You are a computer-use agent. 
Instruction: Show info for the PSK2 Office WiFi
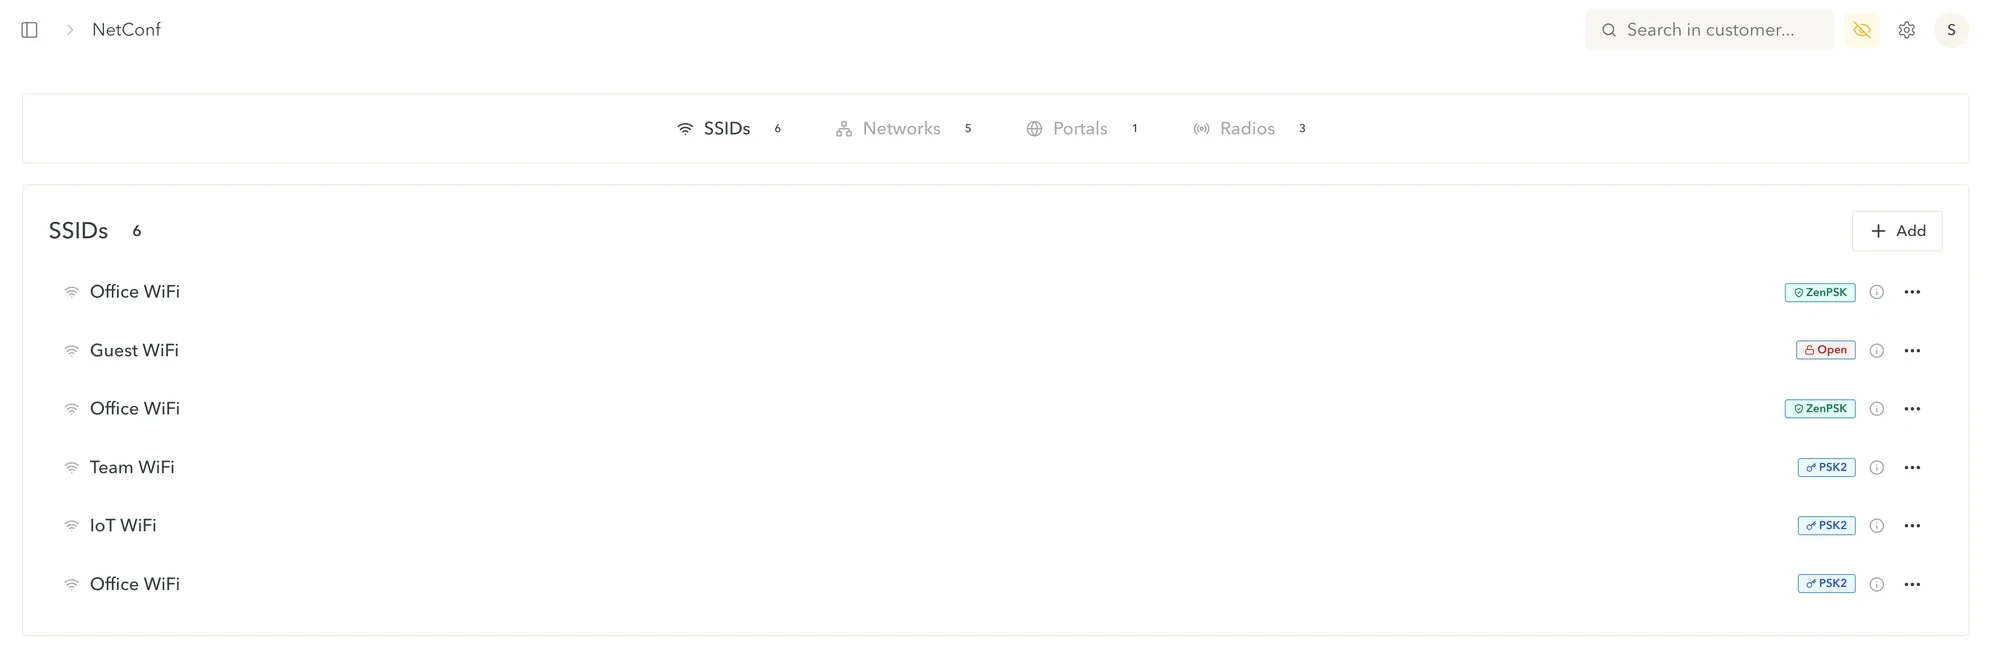click(x=1877, y=584)
